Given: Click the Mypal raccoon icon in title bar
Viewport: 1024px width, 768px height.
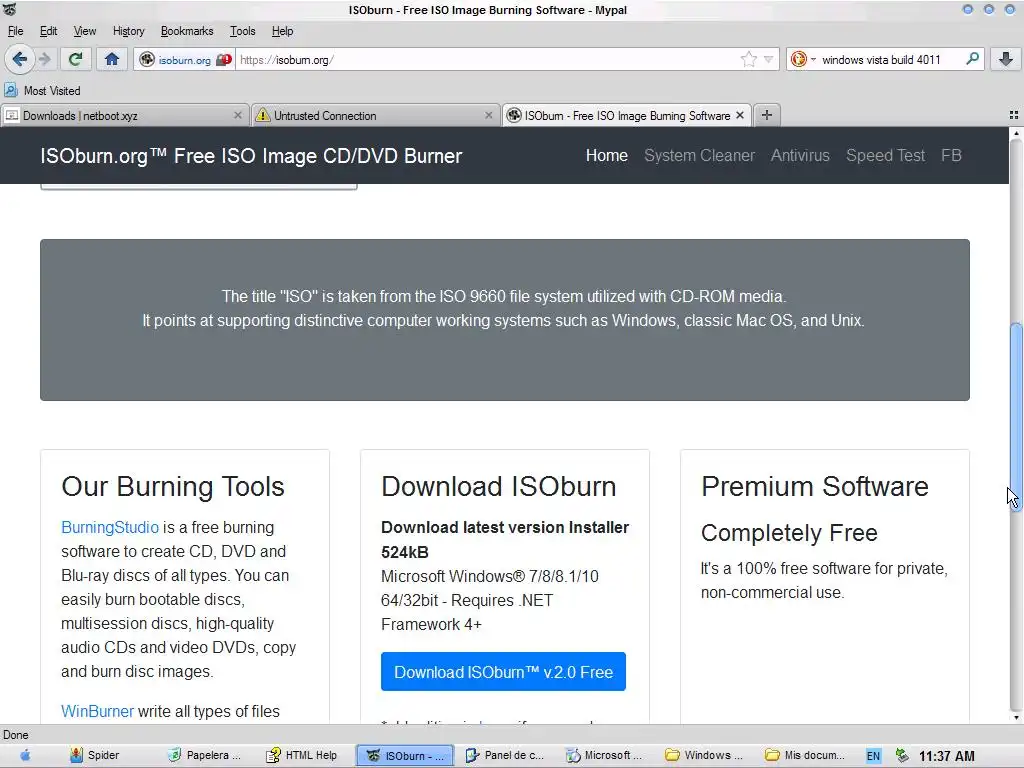Looking at the screenshot, I should 9,9.
